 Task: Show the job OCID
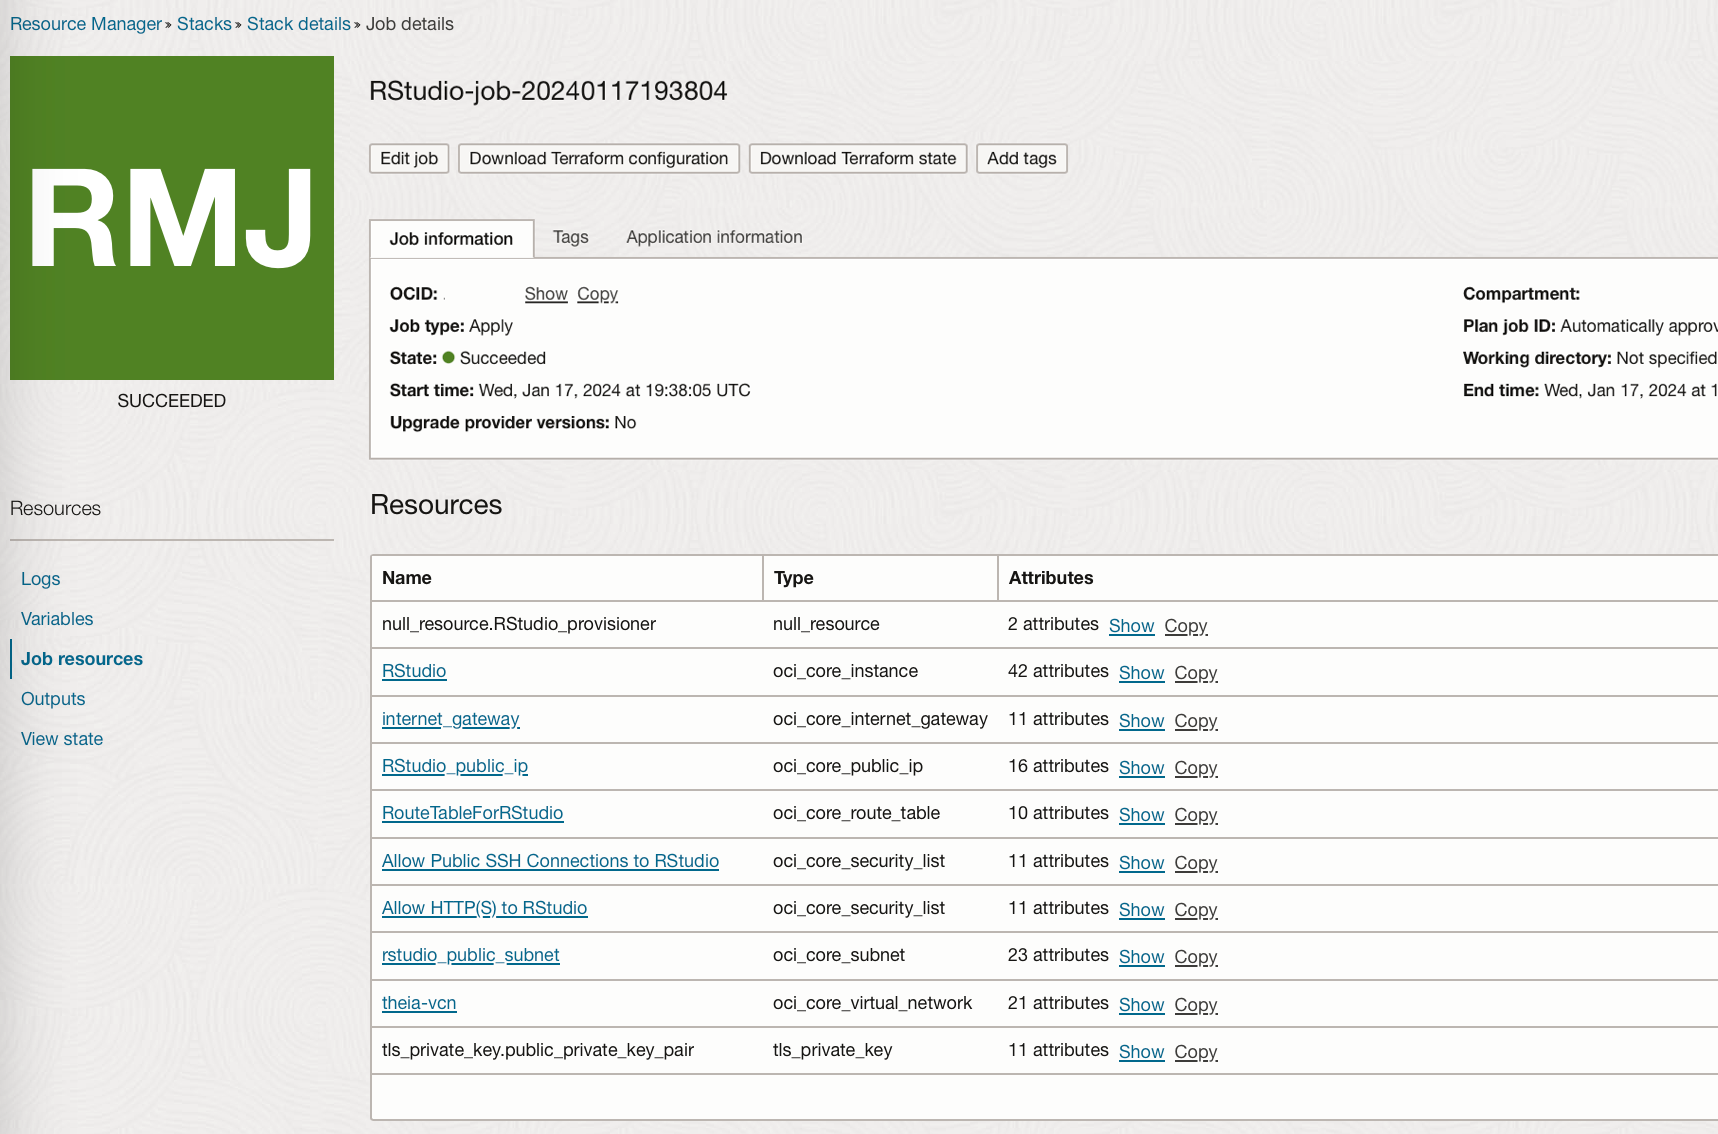[546, 294]
